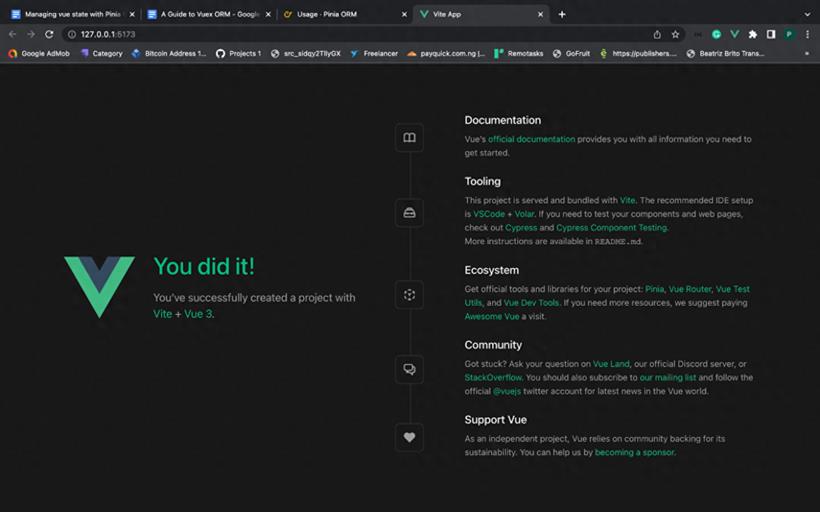Click the Ecosystem icon

tap(409, 295)
